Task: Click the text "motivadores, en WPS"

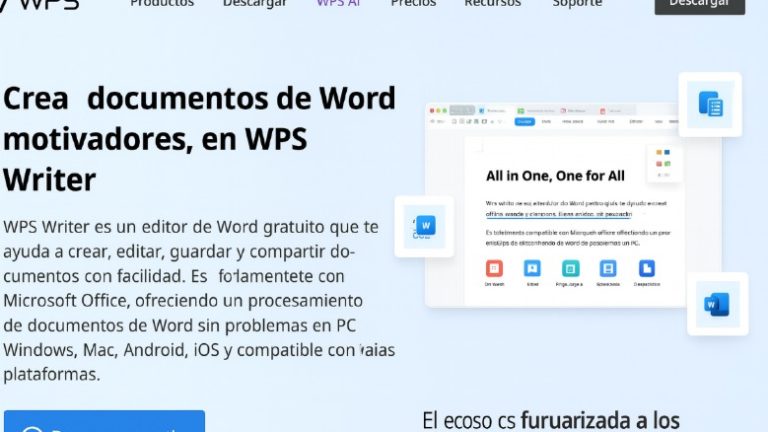Action: pos(155,139)
